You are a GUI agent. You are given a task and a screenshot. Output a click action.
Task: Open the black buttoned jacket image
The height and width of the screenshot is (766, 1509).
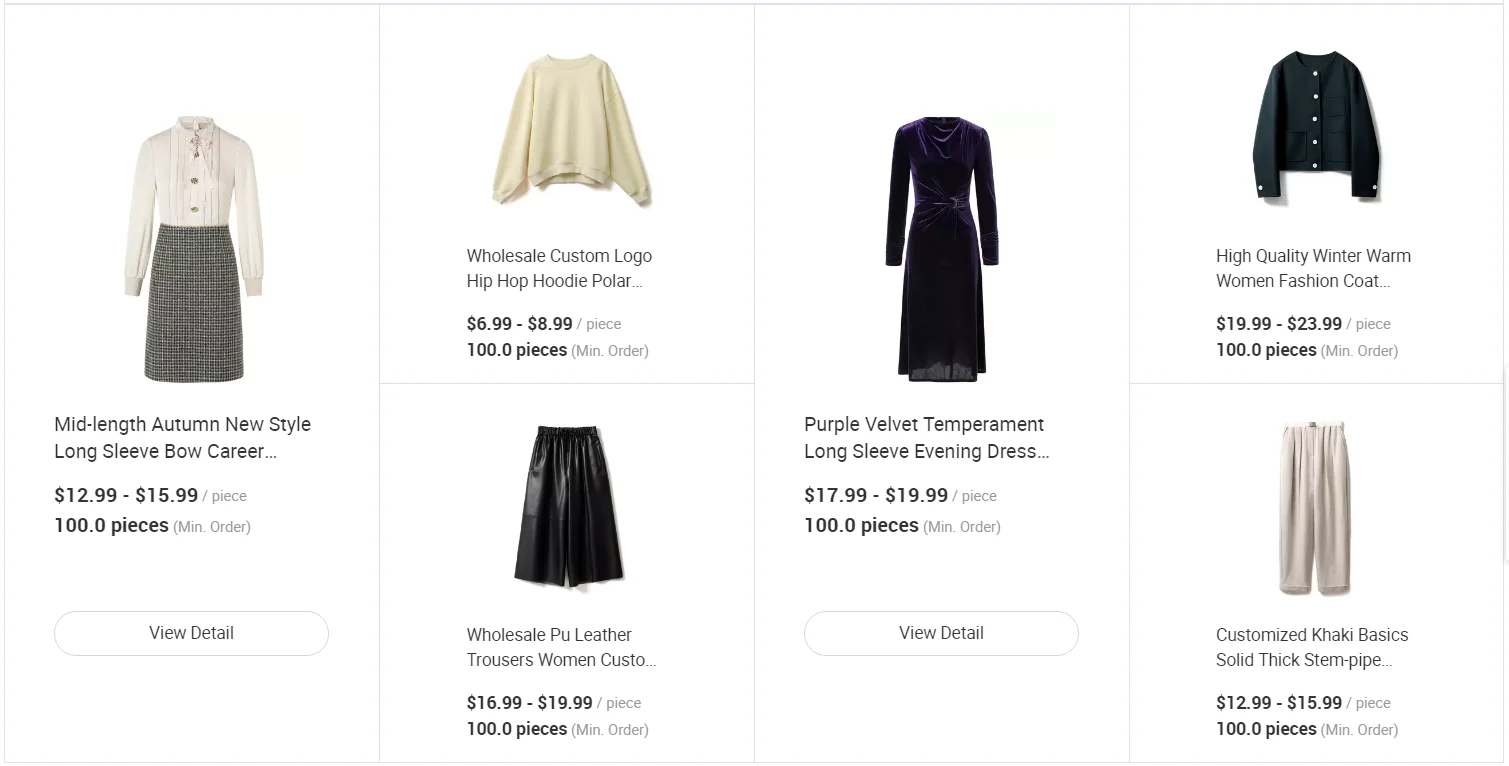click(x=1316, y=124)
